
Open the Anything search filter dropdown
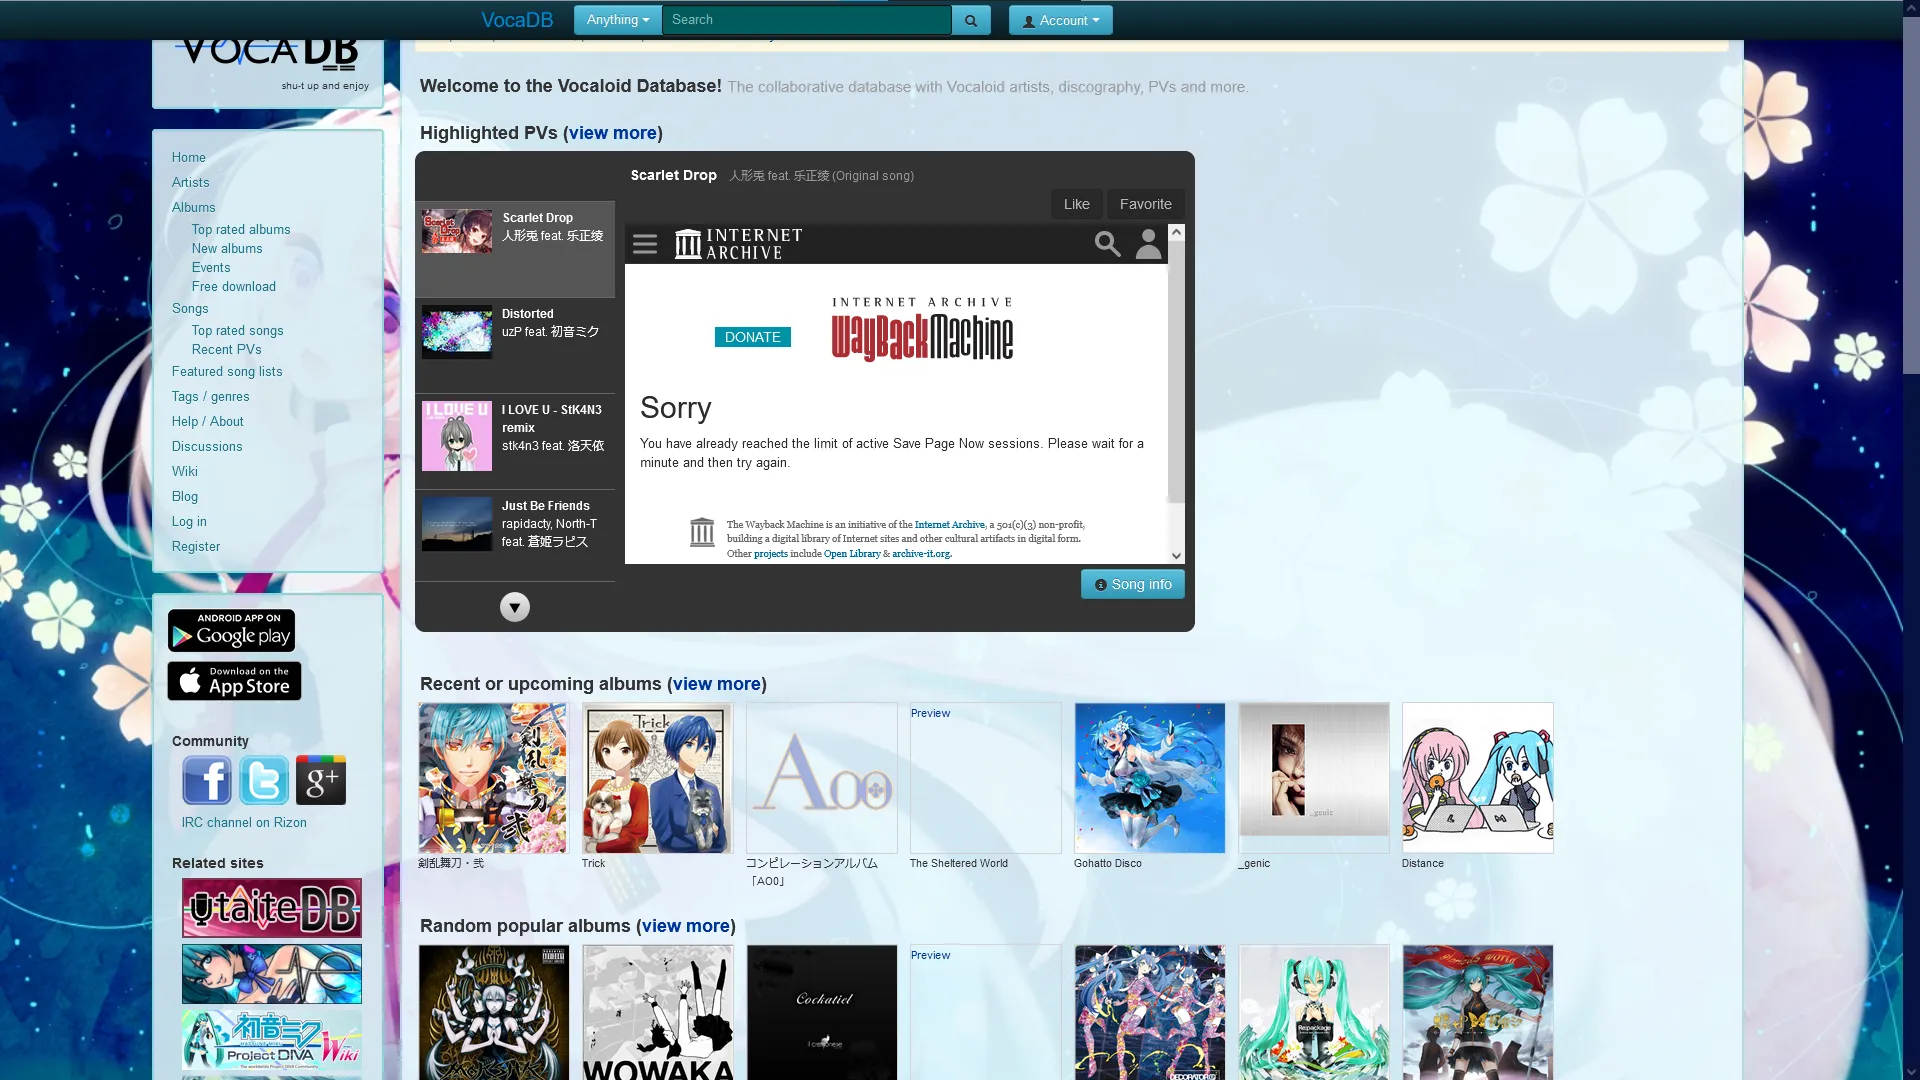pyautogui.click(x=617, y=20)
